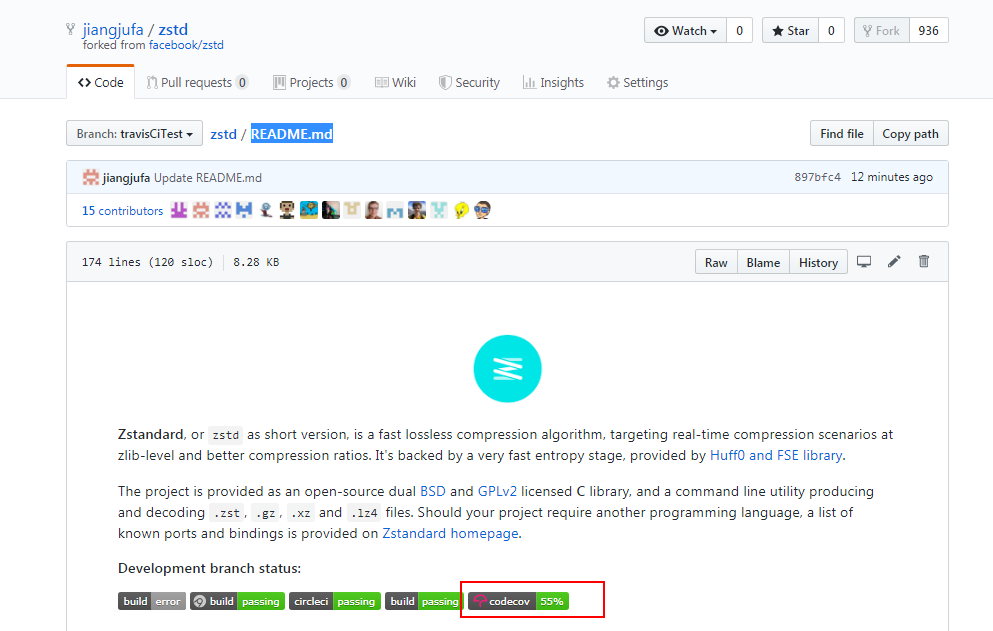Open the zstd breadcrumb root folder
Image resolution: width=993 pixels, height=631 pixels.
click(223, 134)
